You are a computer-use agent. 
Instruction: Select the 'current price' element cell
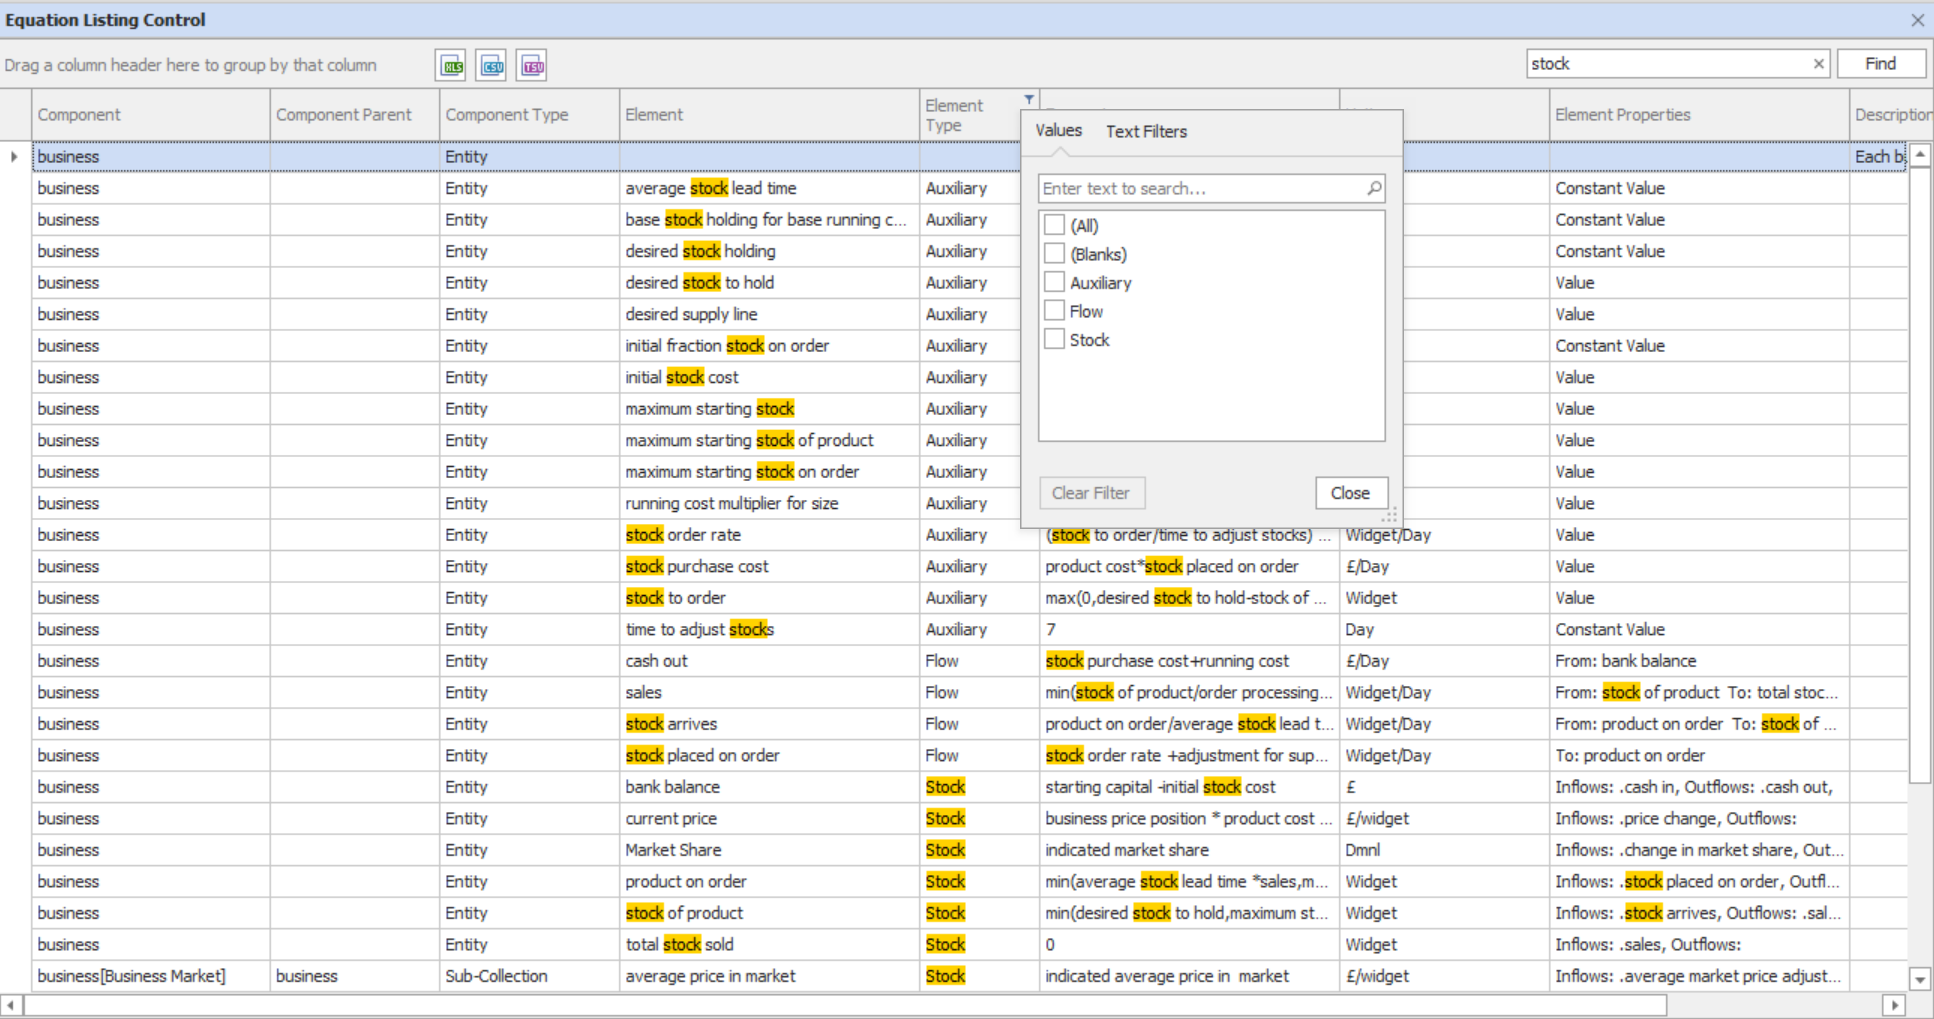(x=769, y=818)
